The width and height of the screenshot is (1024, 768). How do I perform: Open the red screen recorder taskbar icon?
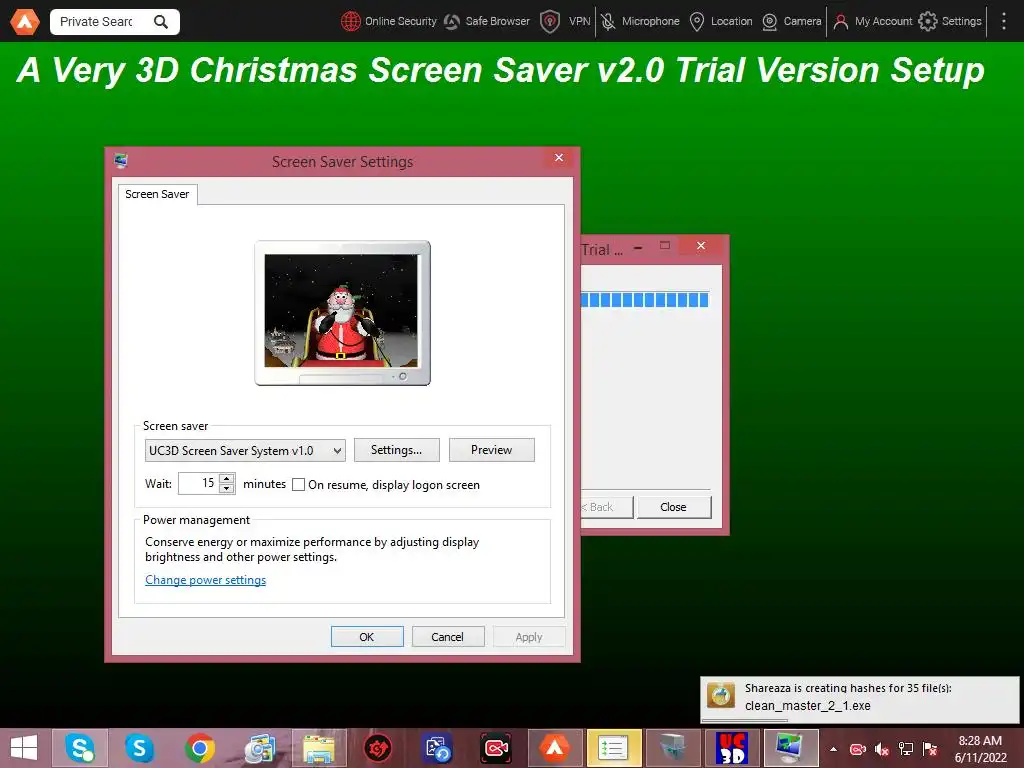click(x=496, y=748)
